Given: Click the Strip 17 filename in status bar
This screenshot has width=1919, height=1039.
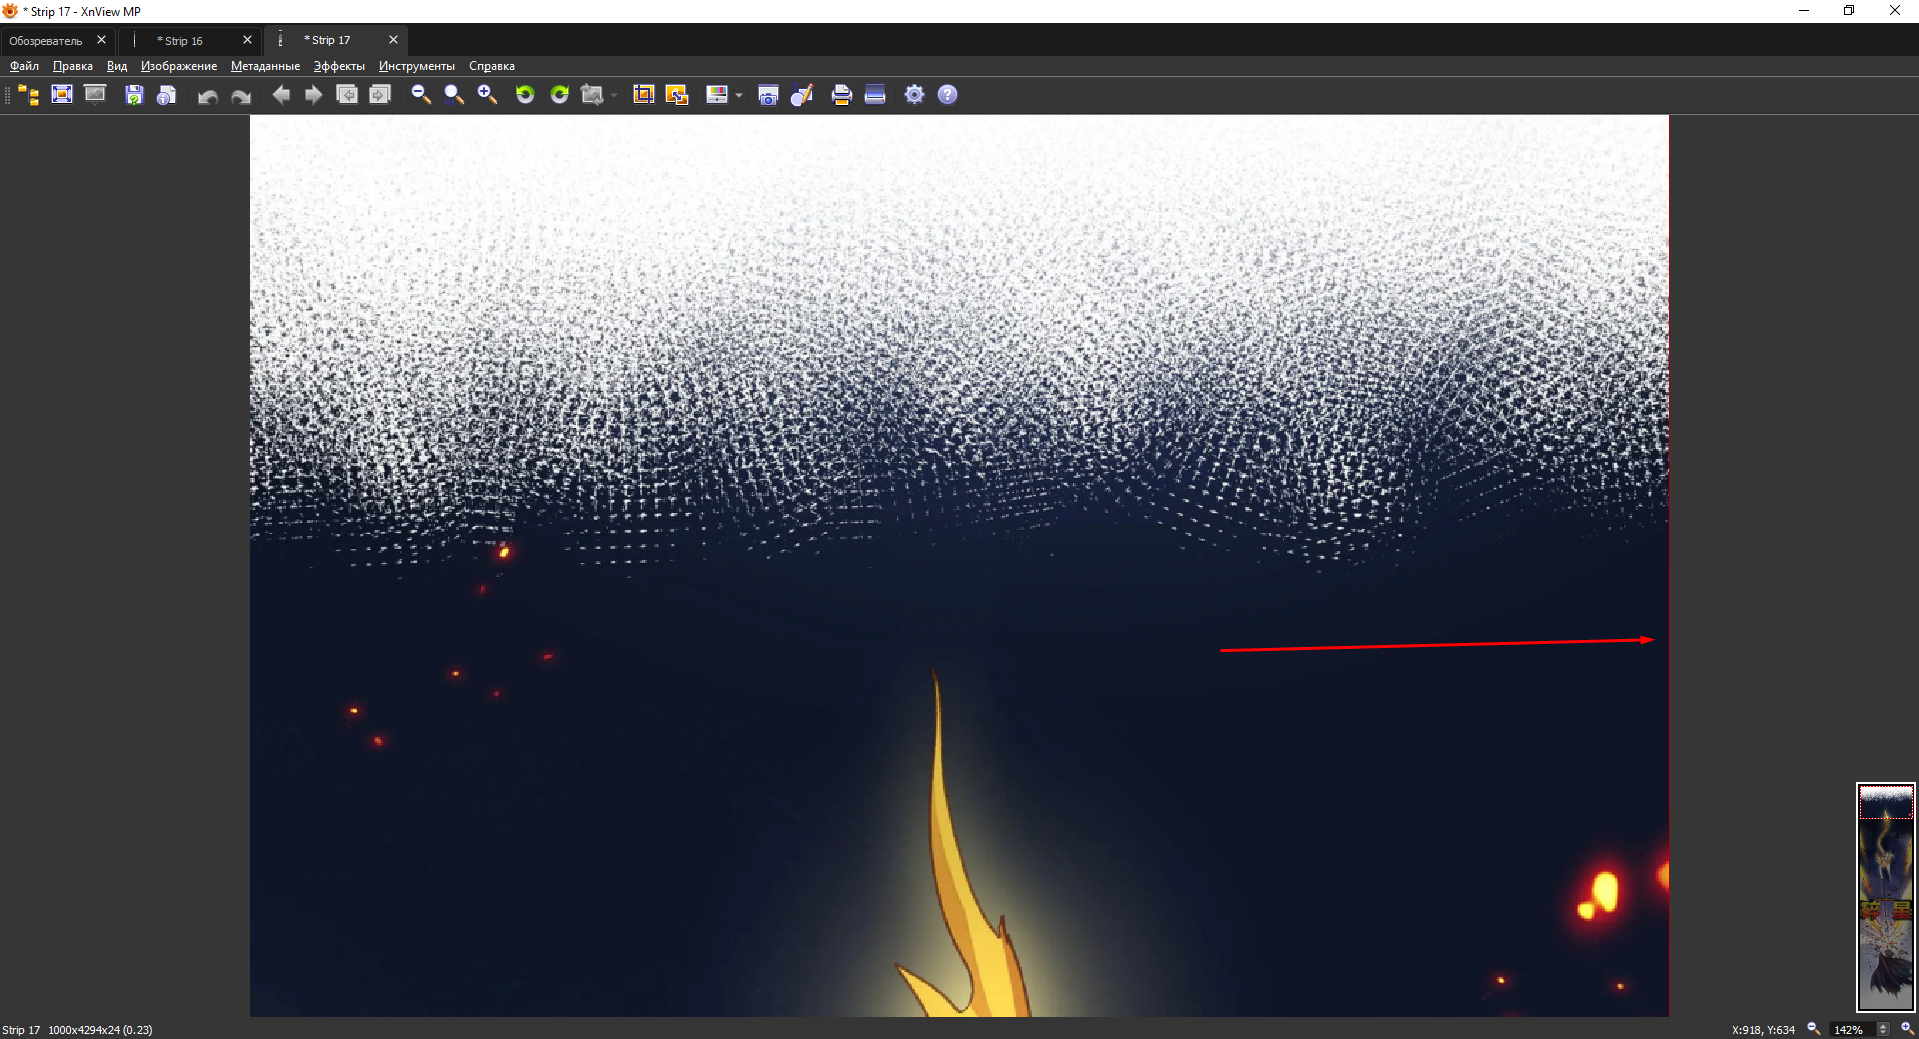Looking at the screenshot, I should [21, 1030].
